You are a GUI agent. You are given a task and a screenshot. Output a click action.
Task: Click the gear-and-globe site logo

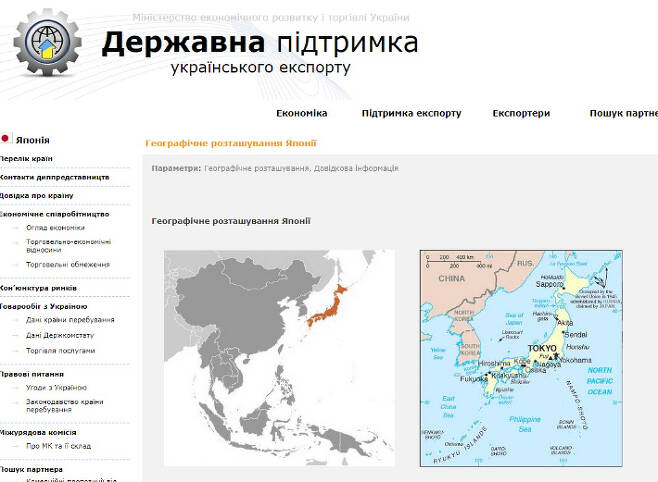(47, 42)
